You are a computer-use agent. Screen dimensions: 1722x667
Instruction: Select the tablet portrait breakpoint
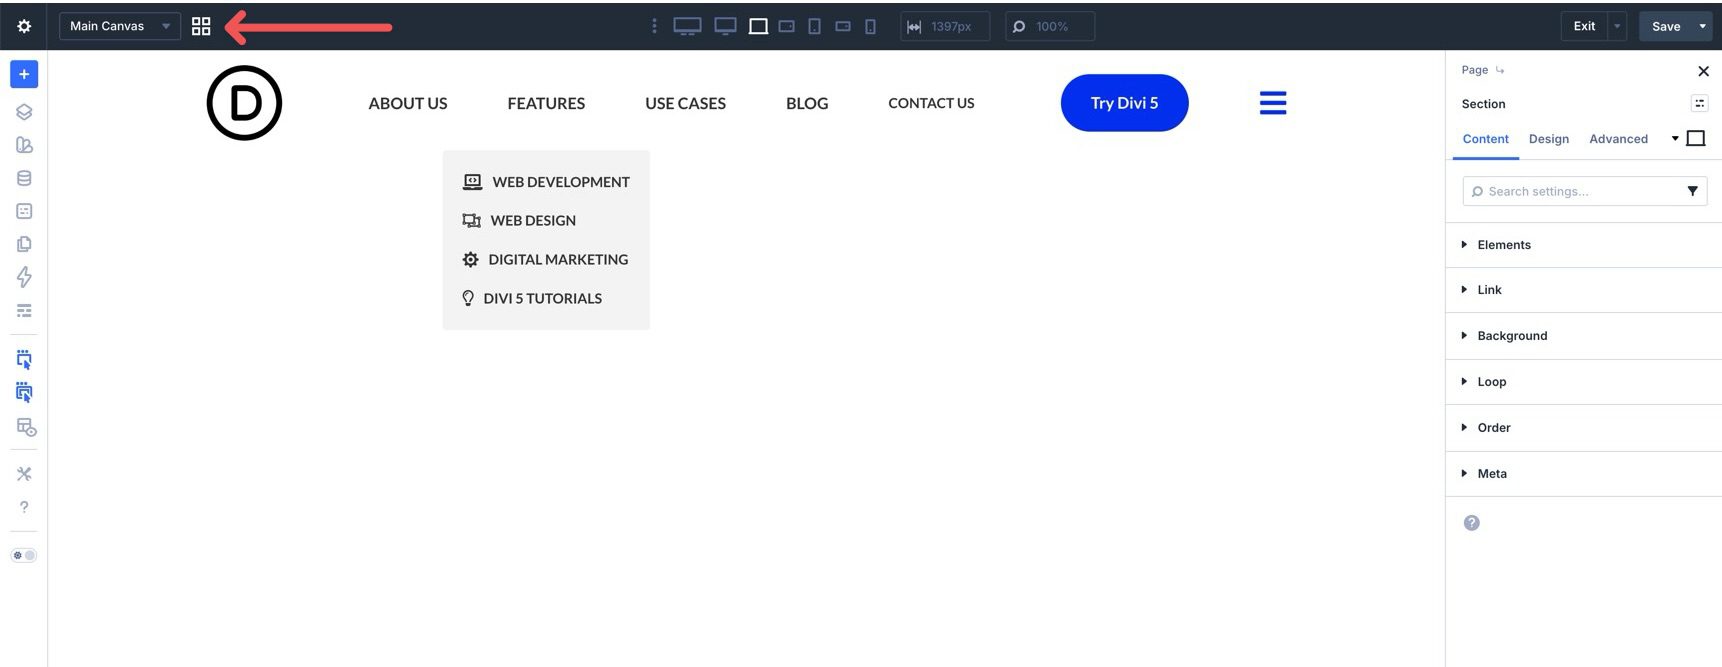[815, 26]
